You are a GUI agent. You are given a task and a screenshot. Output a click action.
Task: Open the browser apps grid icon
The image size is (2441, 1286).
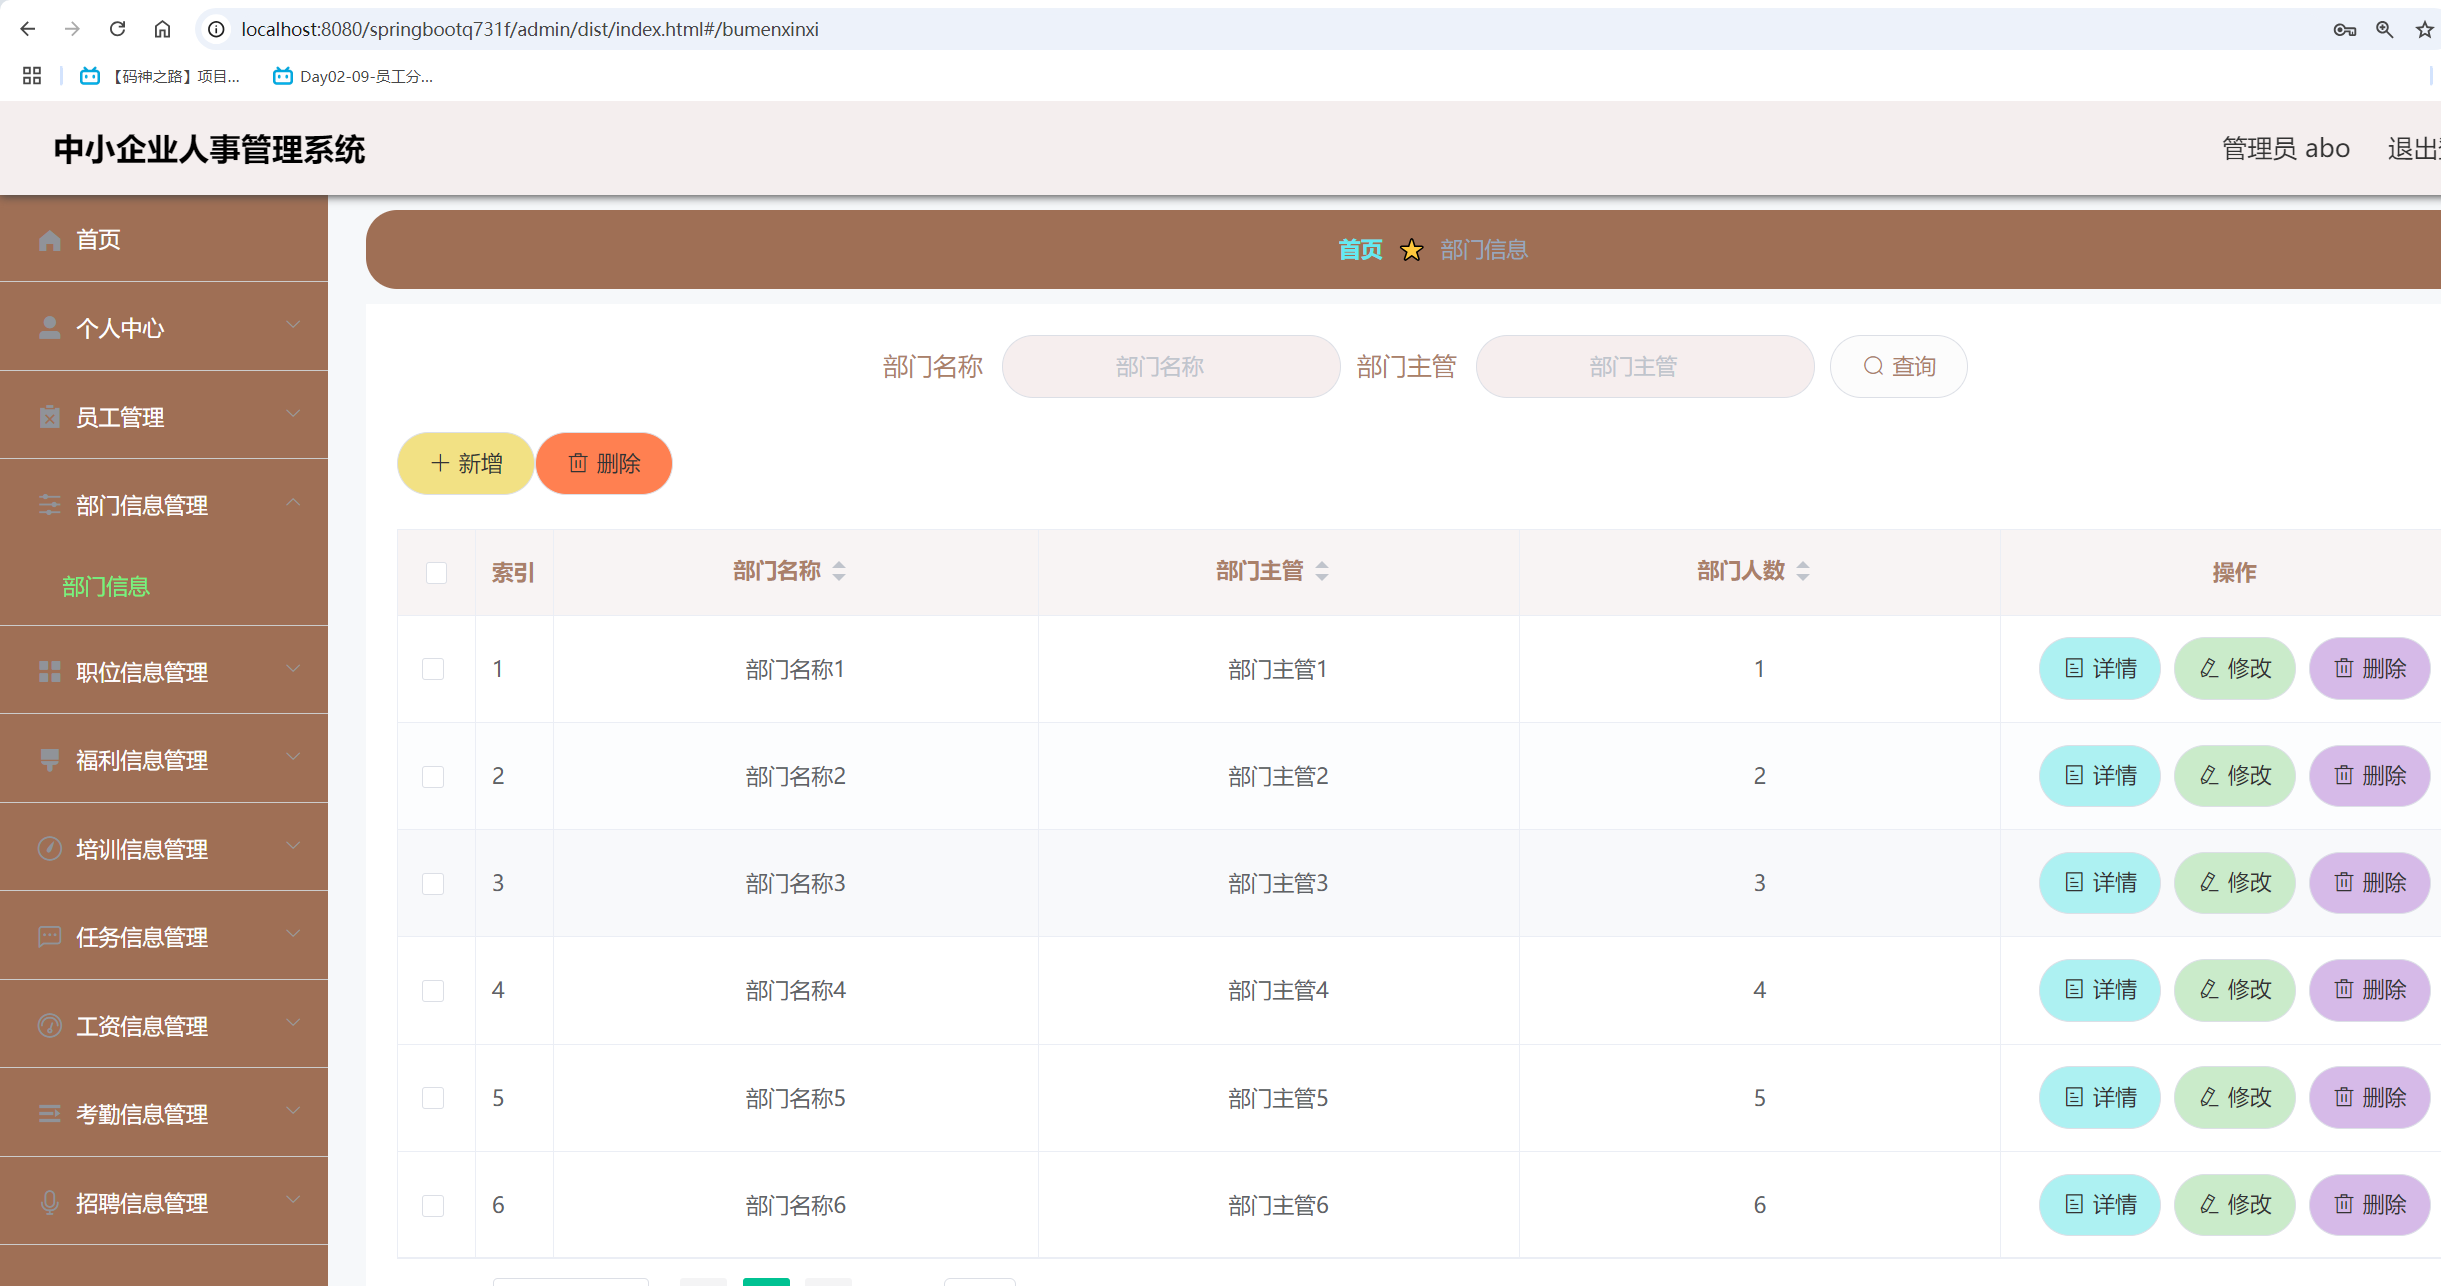pyautogui.click(x=32, y=76)
